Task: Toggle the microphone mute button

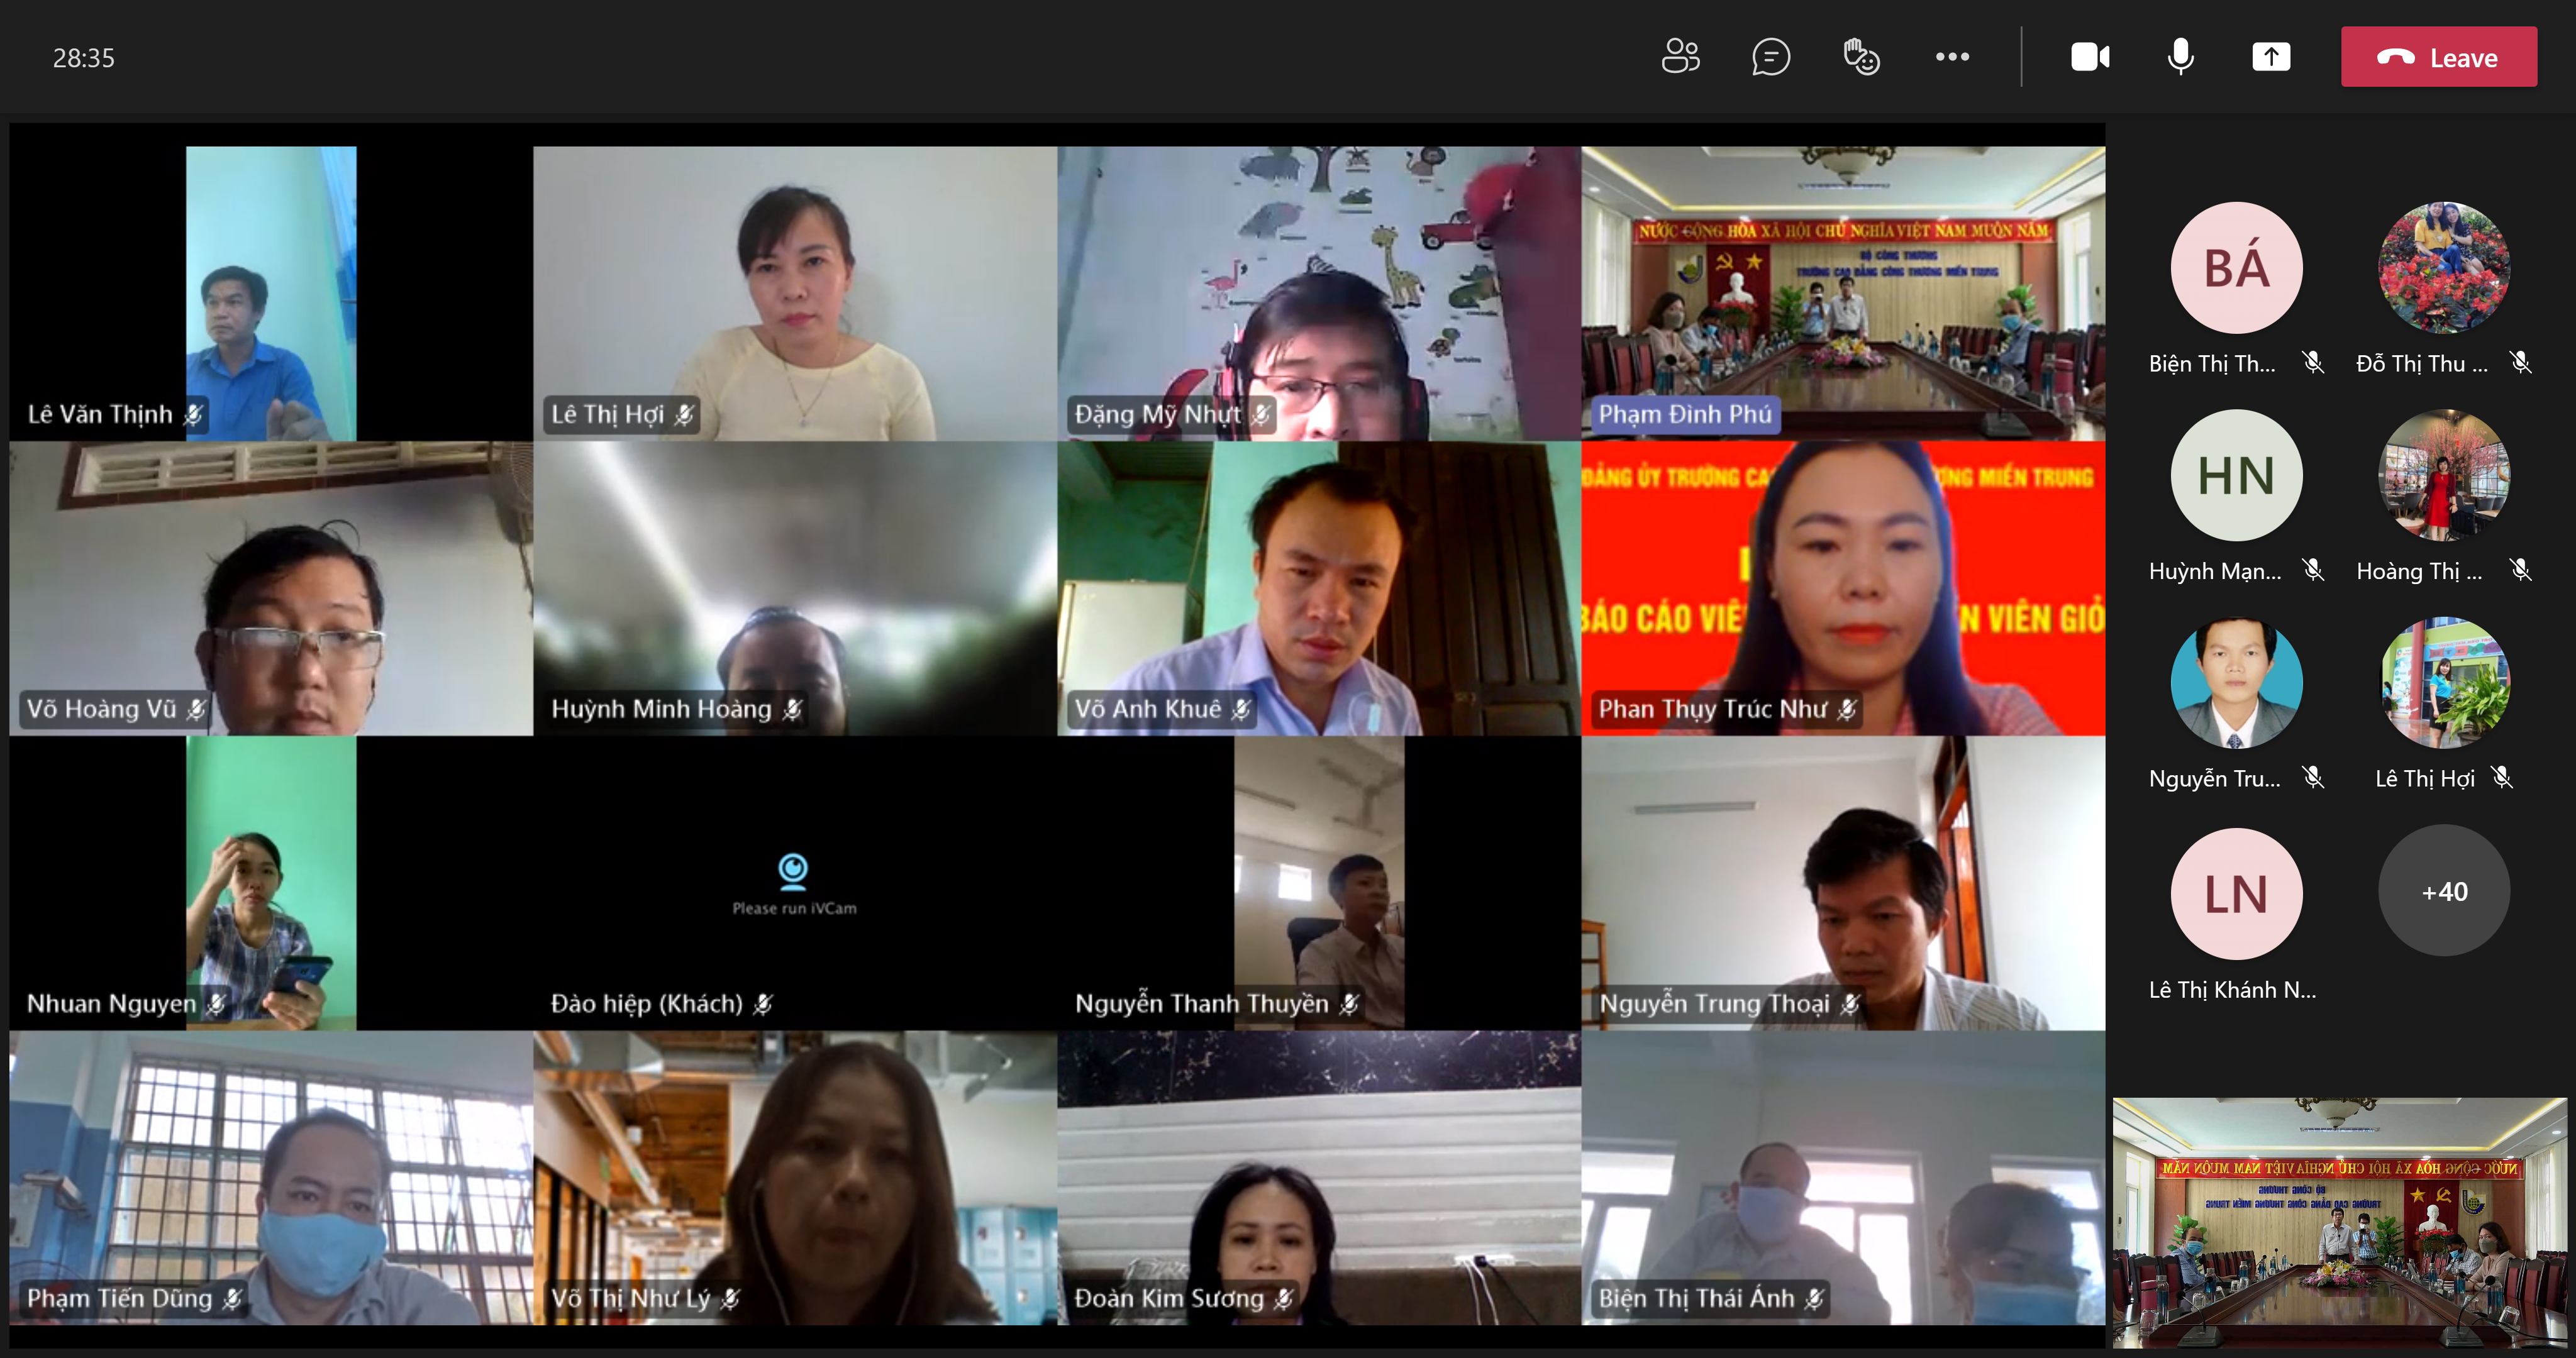Action: pos(2180,57)
